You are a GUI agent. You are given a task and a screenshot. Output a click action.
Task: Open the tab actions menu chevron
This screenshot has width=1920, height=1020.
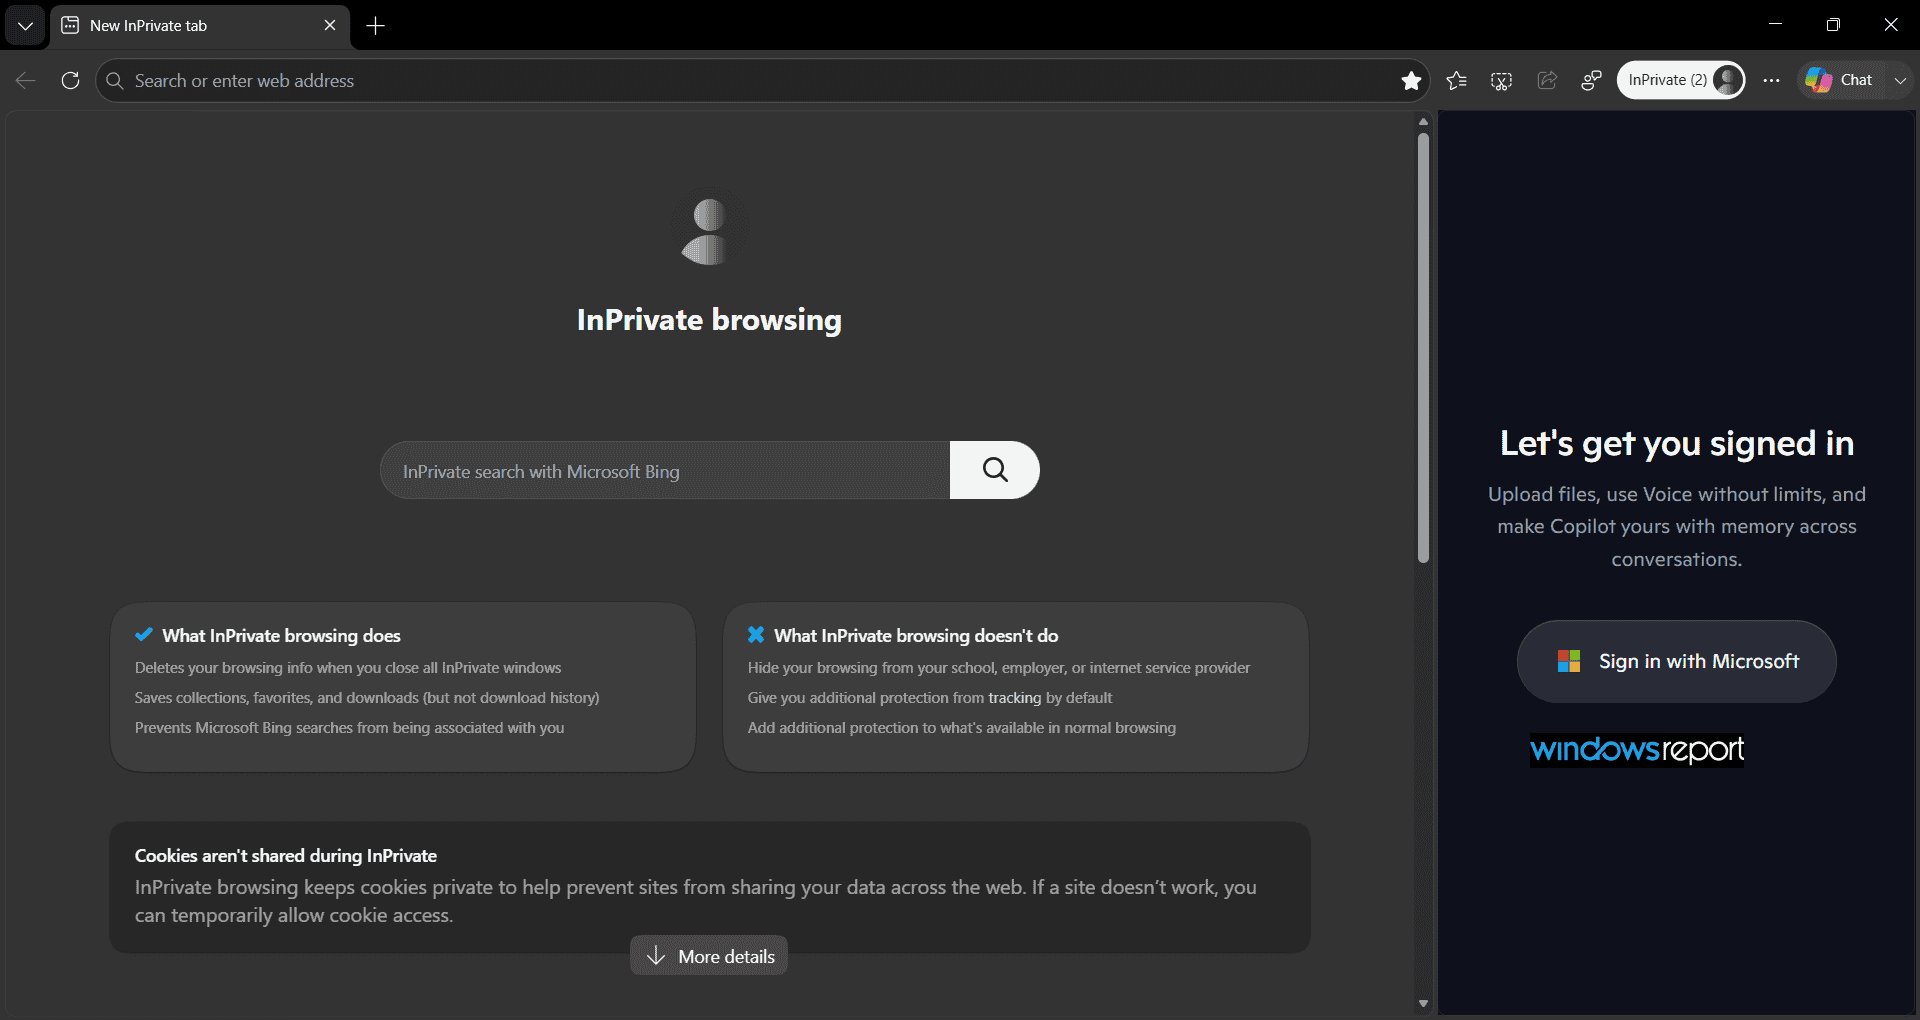point(25,26)
